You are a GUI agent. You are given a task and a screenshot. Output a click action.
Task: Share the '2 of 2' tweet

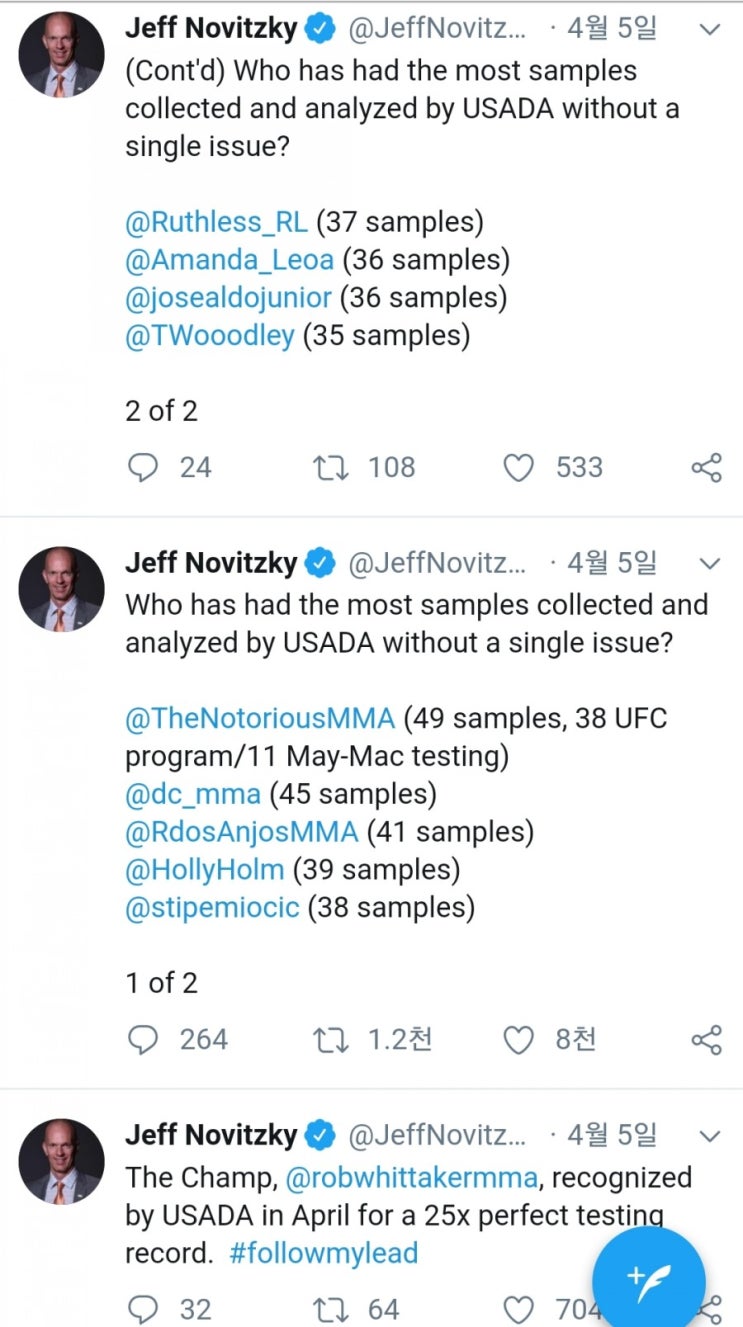coord(706,467)
